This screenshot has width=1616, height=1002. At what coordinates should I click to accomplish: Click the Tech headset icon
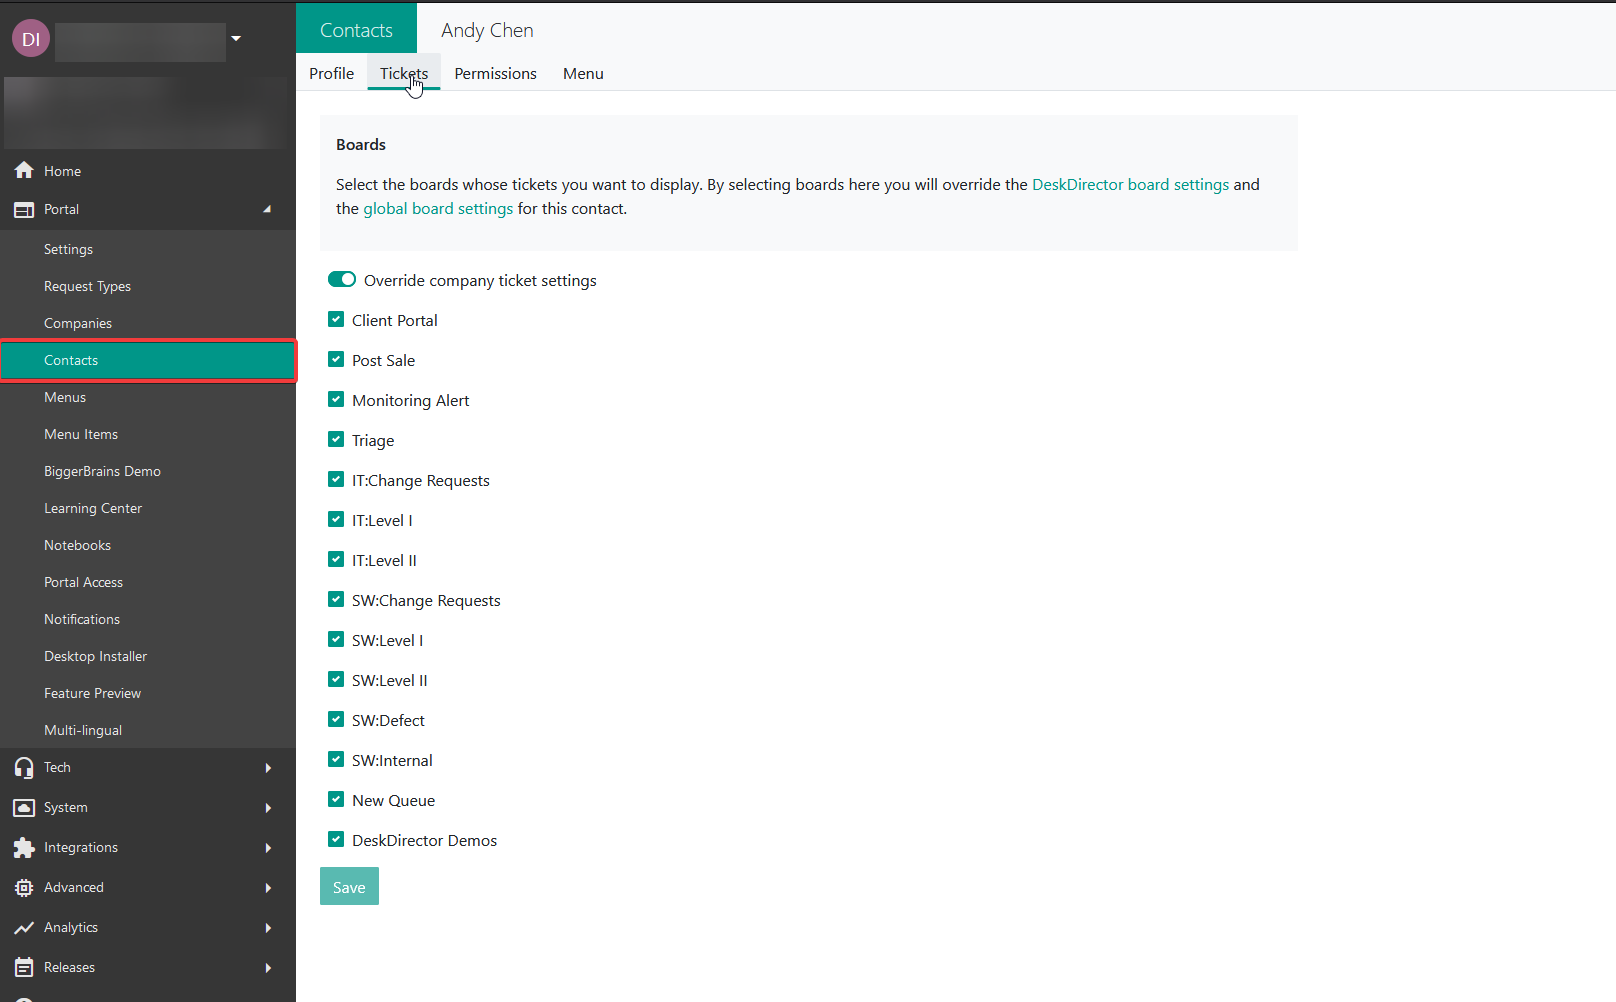pos(24,768)
